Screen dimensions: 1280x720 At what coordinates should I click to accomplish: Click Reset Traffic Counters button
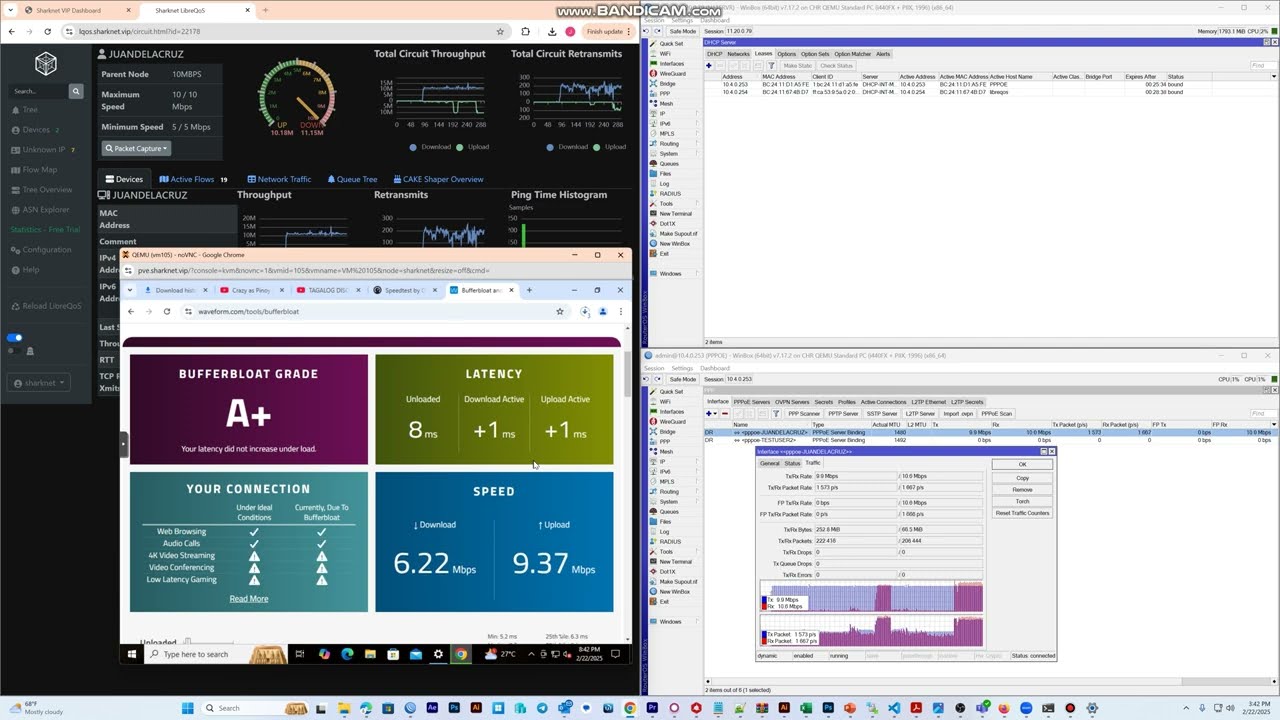pos(1022,513)
